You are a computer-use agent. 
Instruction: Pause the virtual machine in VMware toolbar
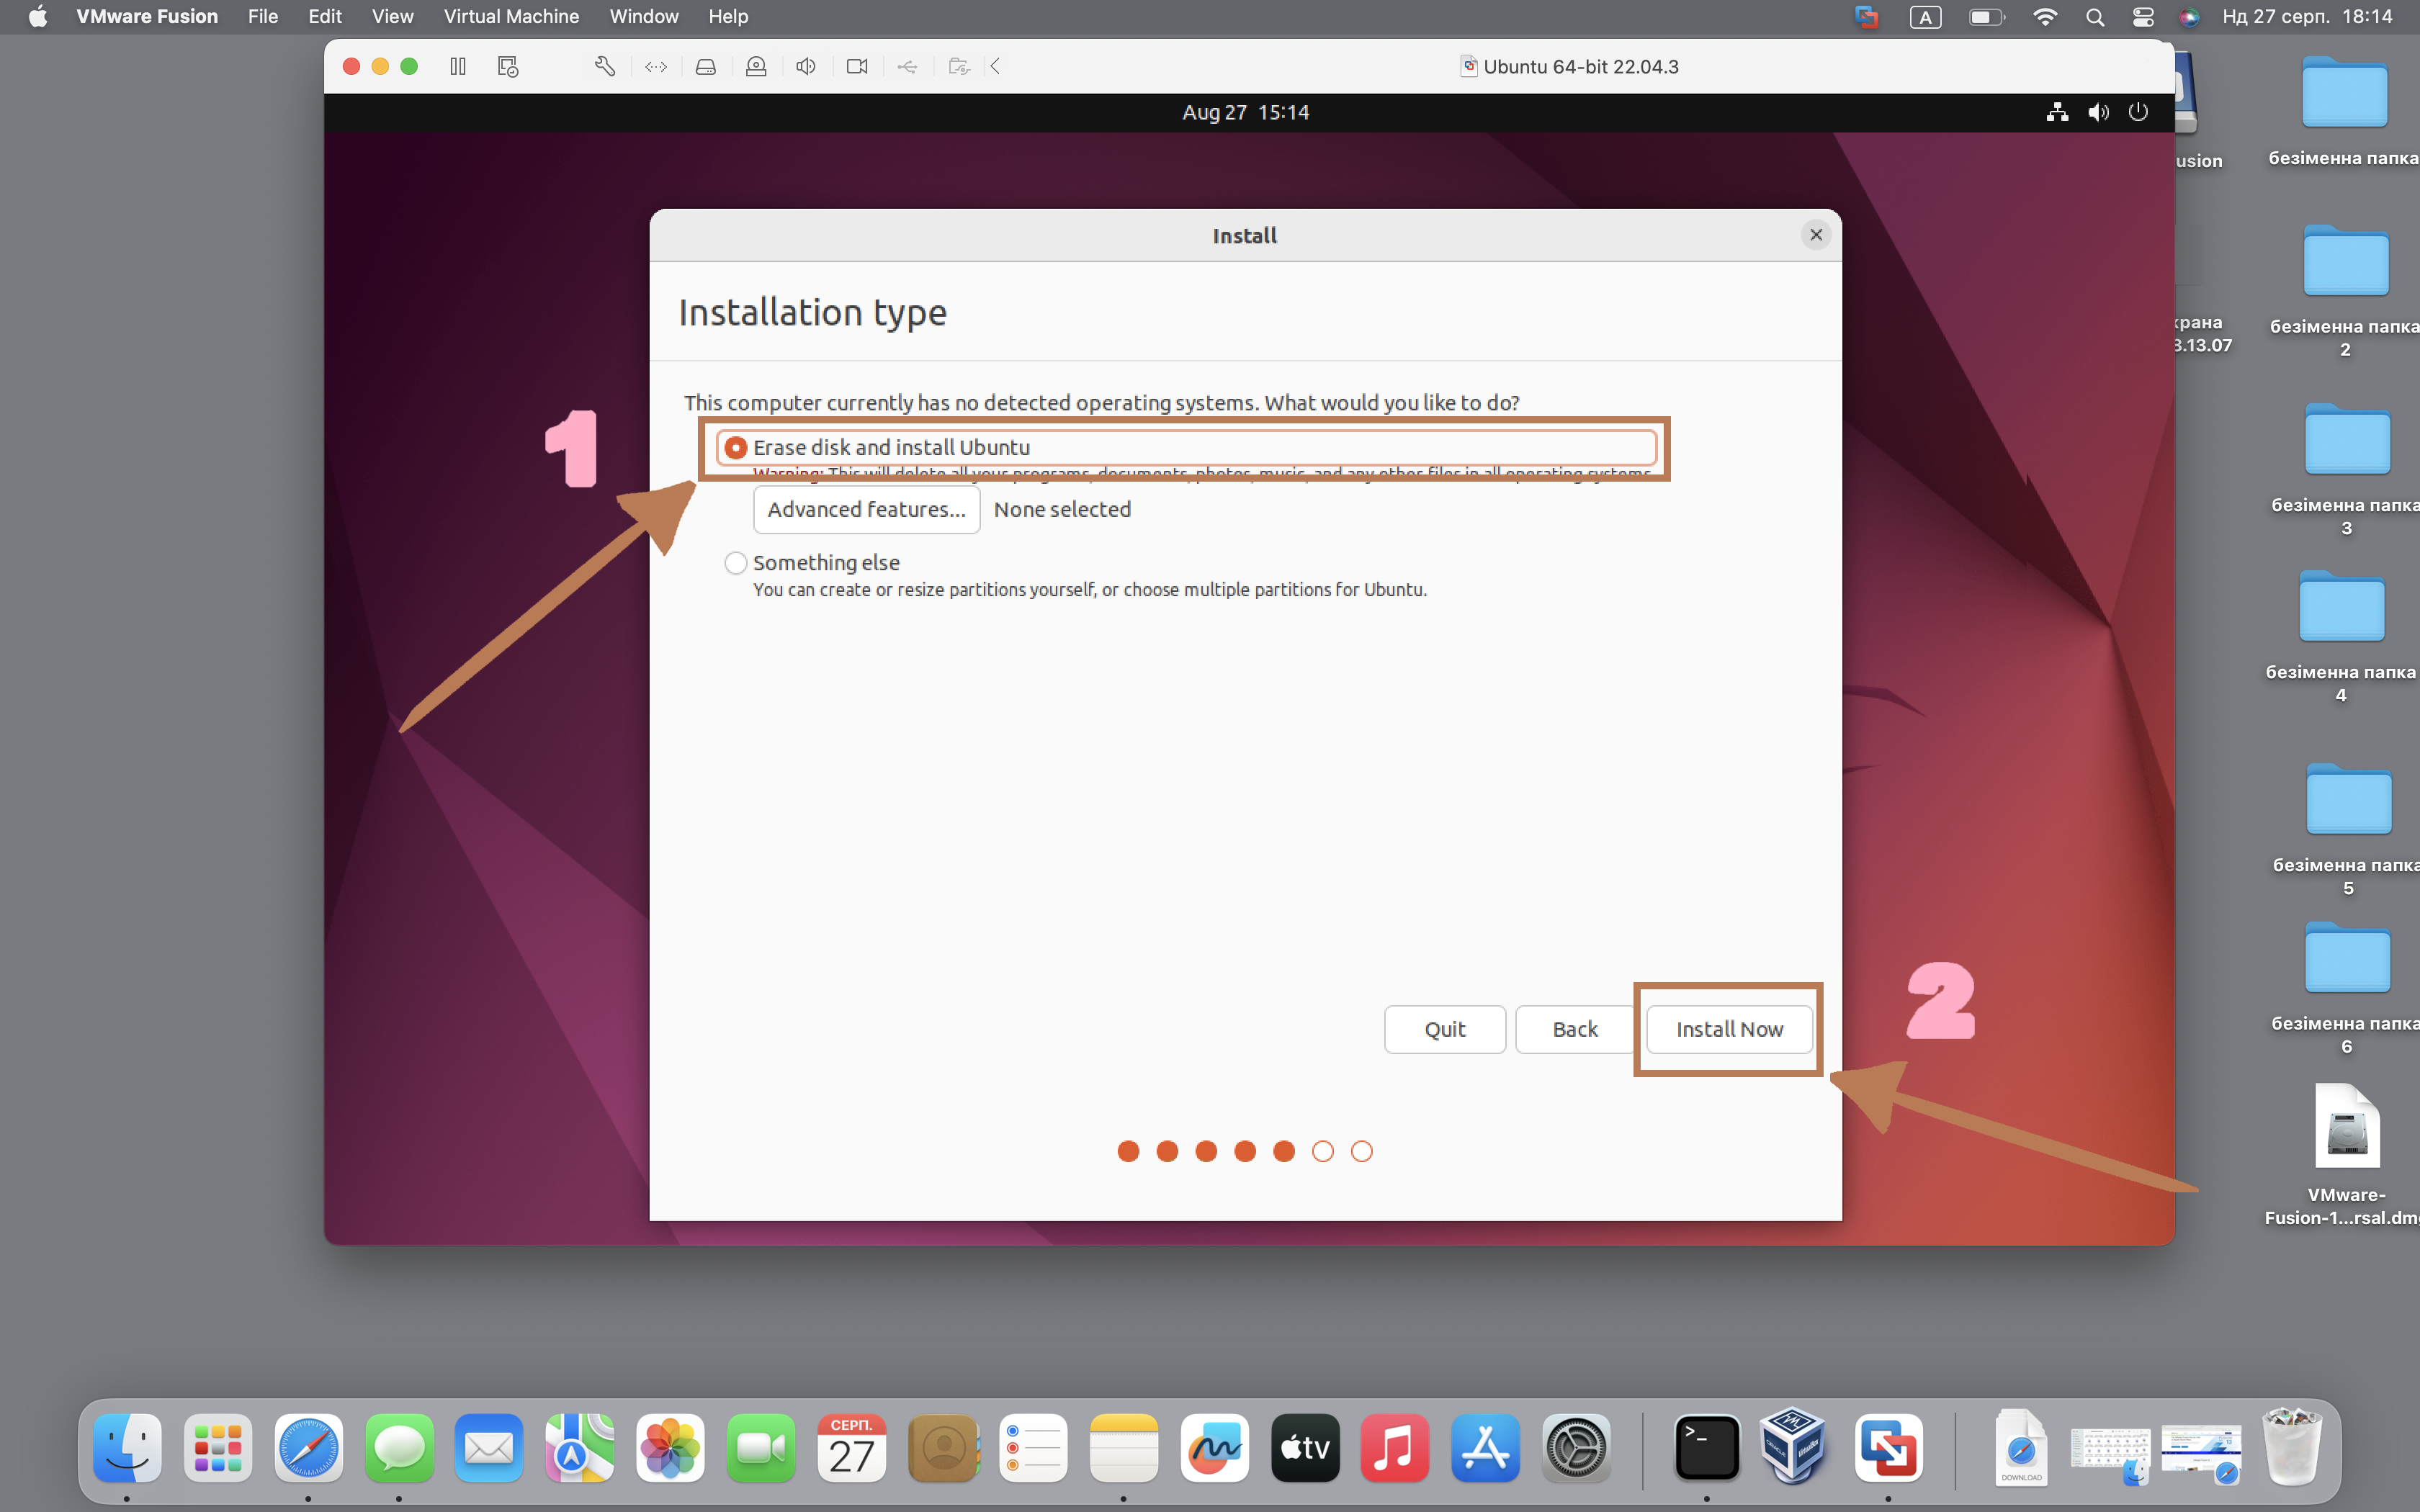458,66
